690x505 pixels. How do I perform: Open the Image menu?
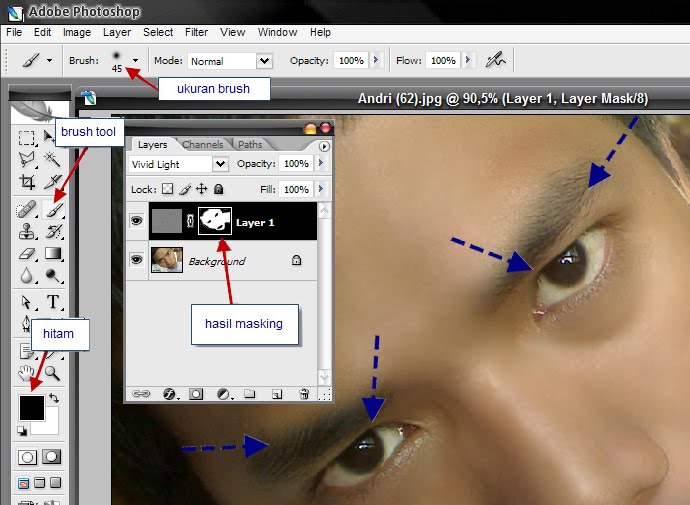click(77, 32)
